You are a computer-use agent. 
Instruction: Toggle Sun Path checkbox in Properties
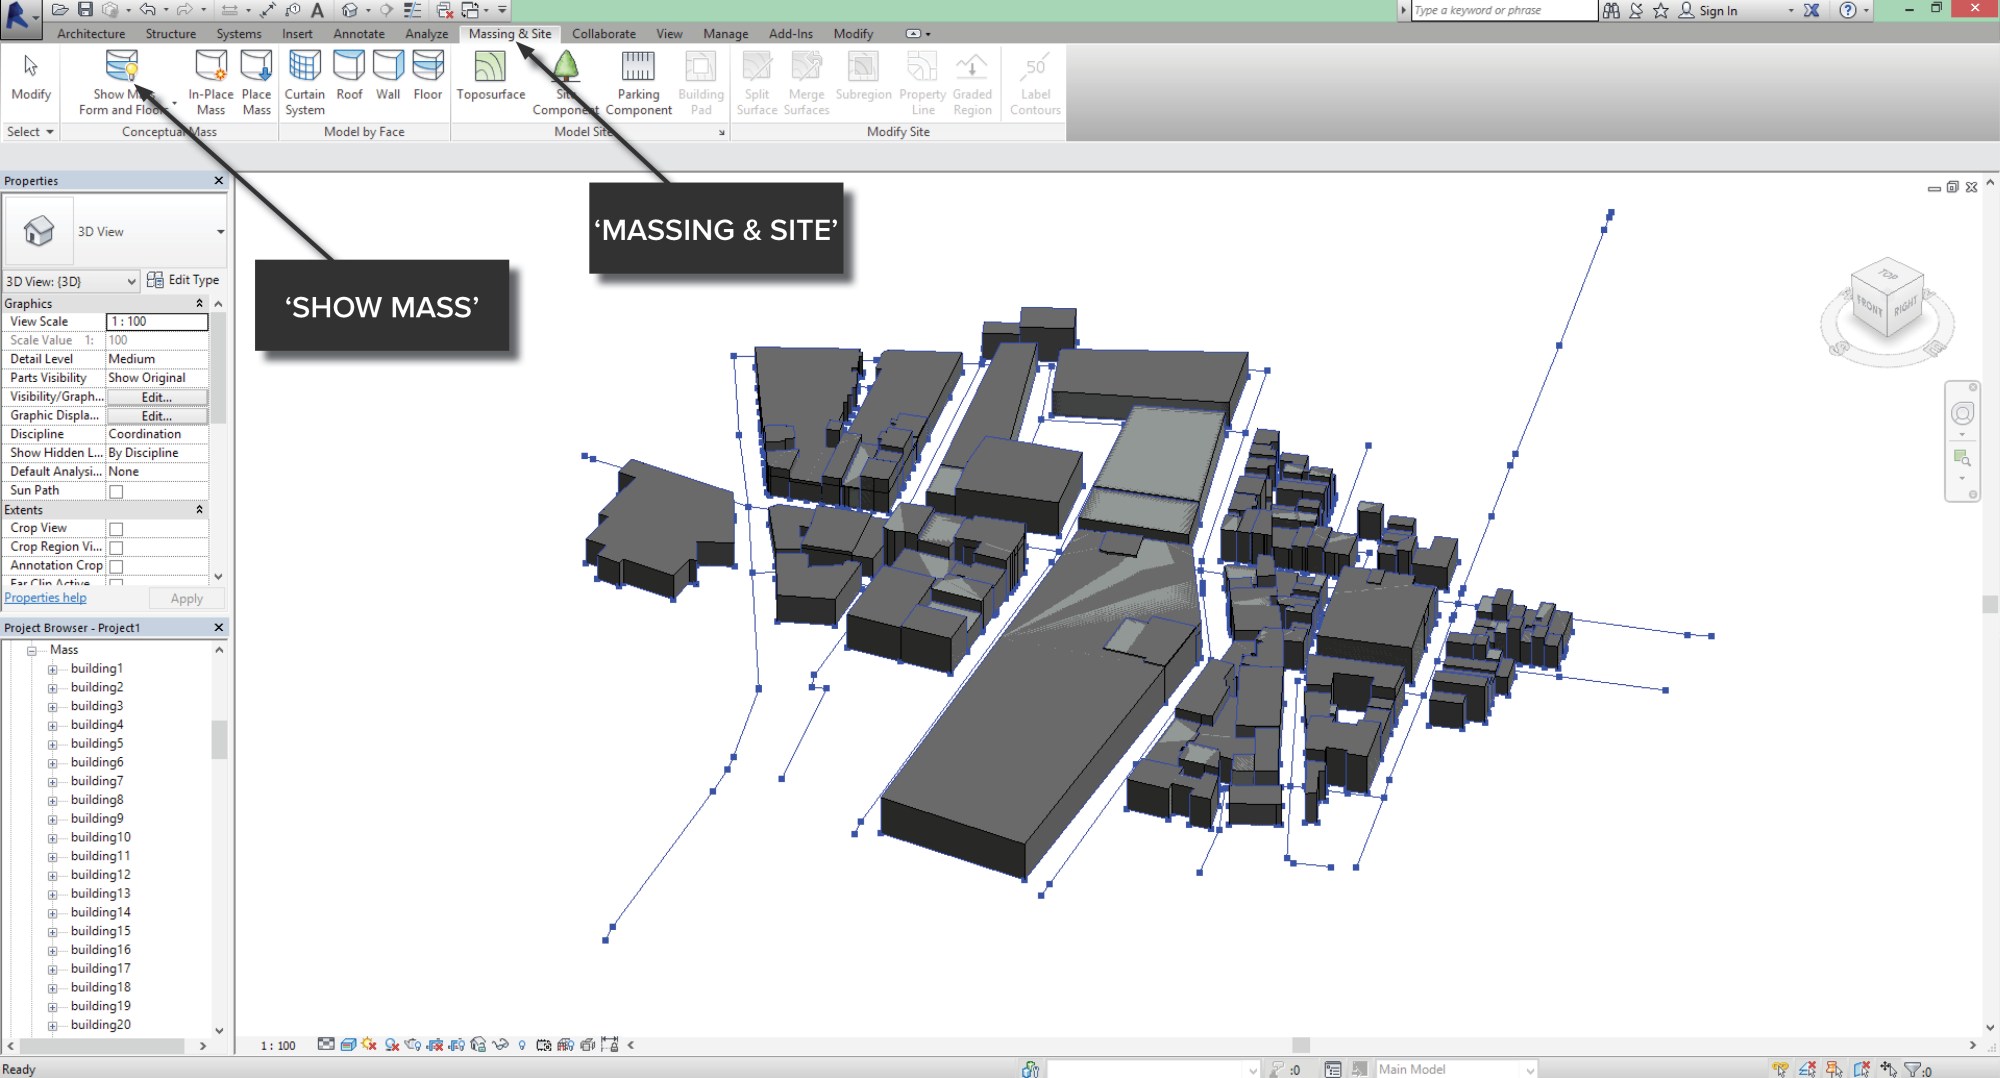[117, 491]
